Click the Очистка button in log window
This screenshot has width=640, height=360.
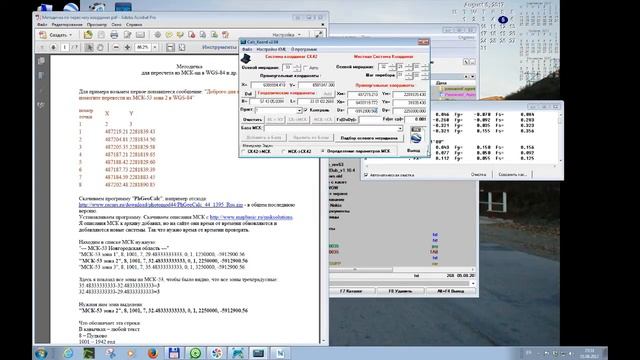(478, 174)
